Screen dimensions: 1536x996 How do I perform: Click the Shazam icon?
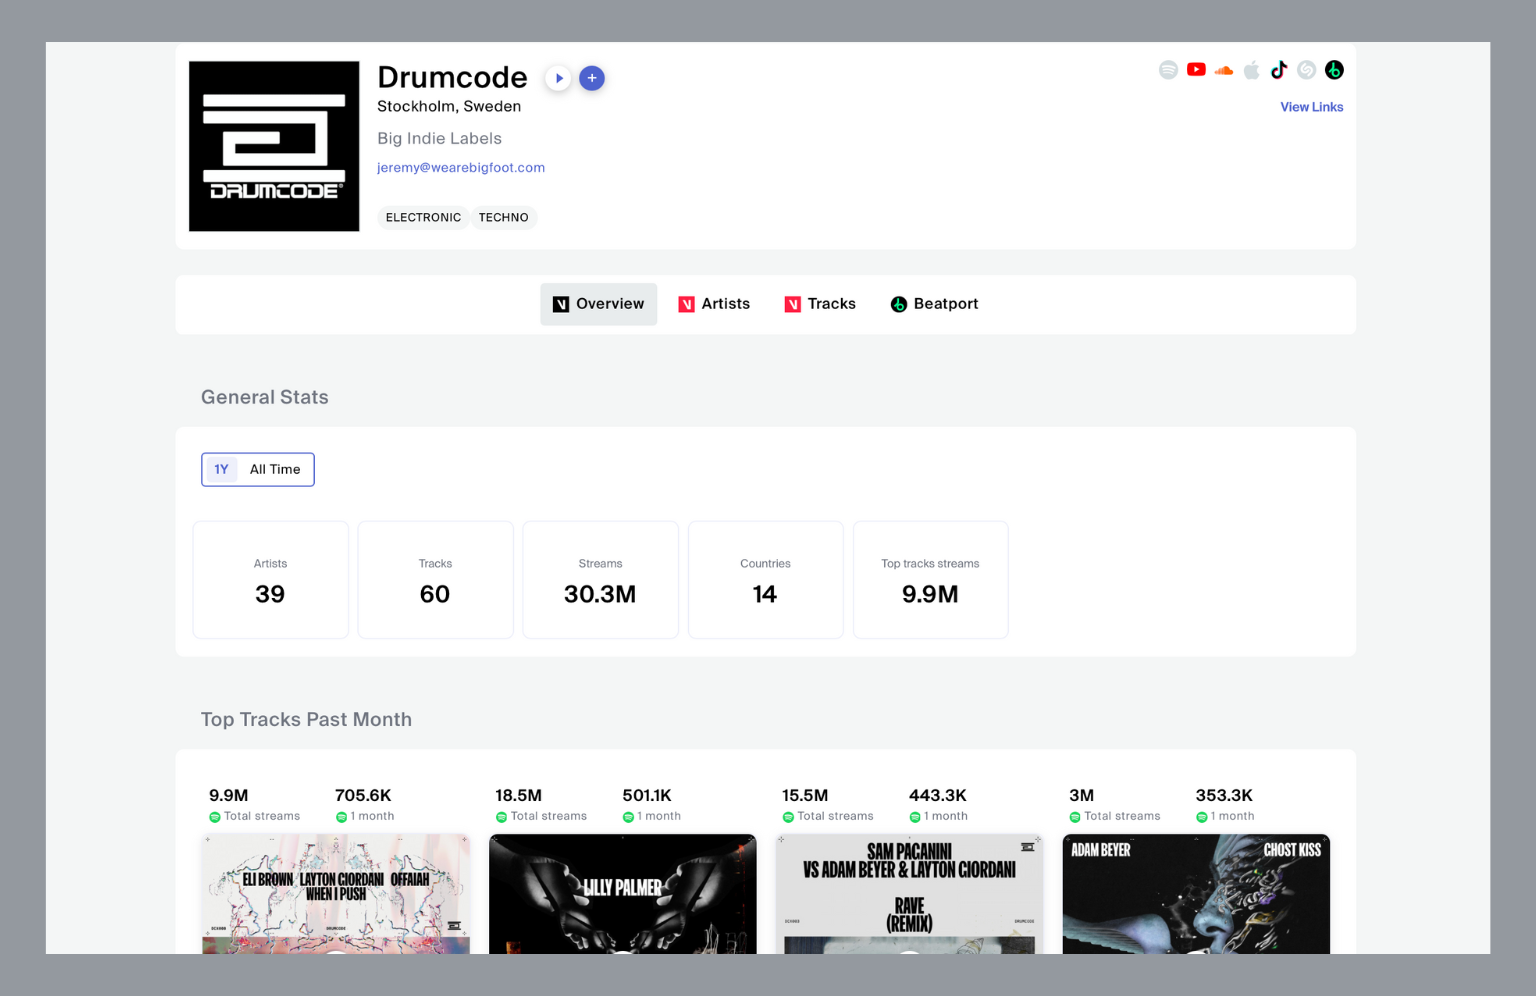(x=1306, y=70)
